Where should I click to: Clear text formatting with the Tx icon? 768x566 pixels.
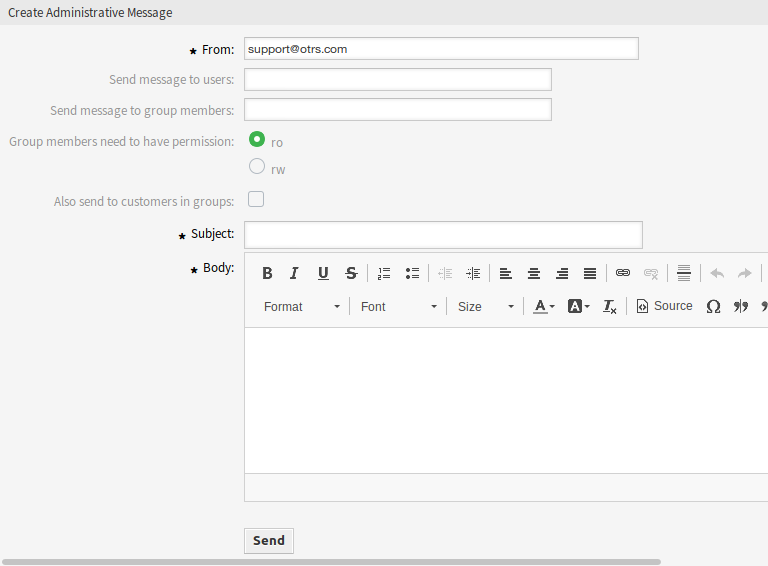click(609, 307)
